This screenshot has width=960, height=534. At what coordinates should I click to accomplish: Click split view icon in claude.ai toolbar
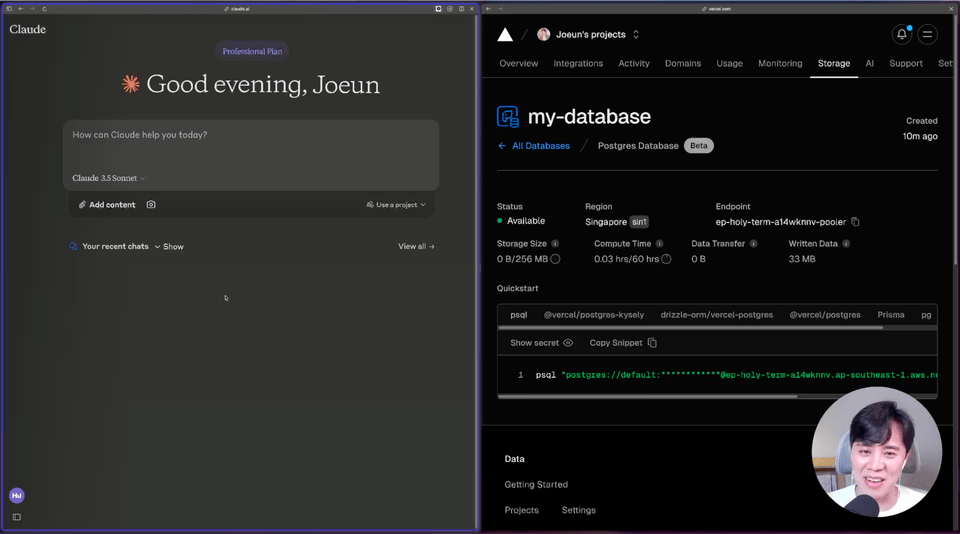click(461, 9)
